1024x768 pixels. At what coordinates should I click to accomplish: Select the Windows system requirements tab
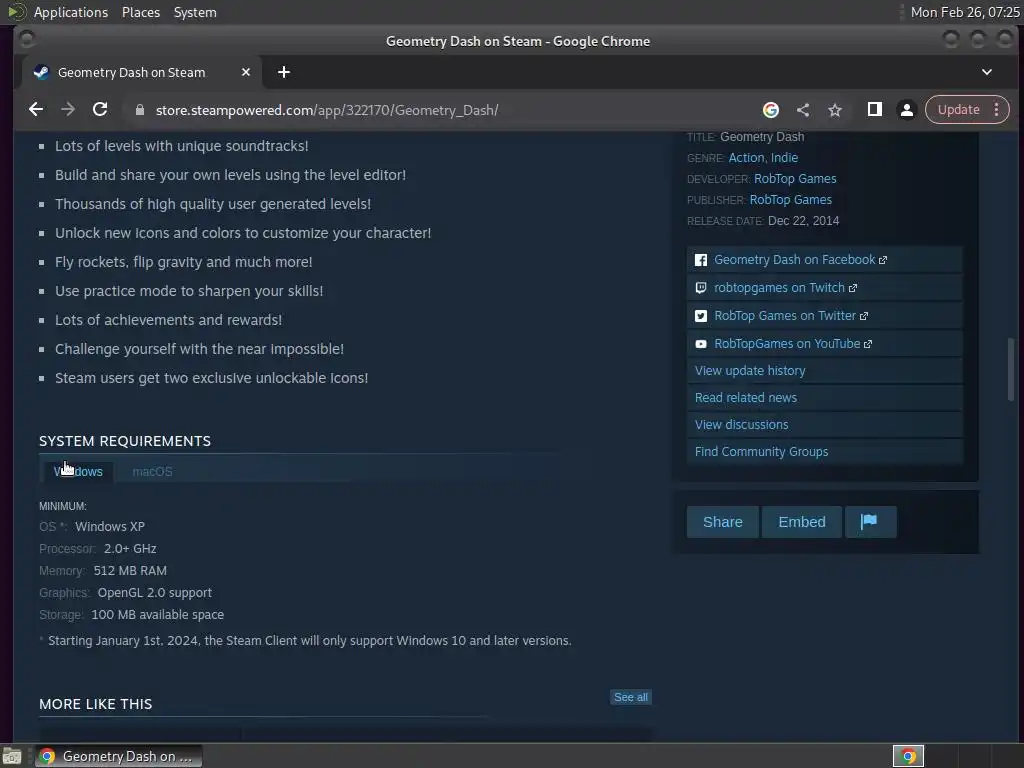pyautogui.click(x=78, y=472)
